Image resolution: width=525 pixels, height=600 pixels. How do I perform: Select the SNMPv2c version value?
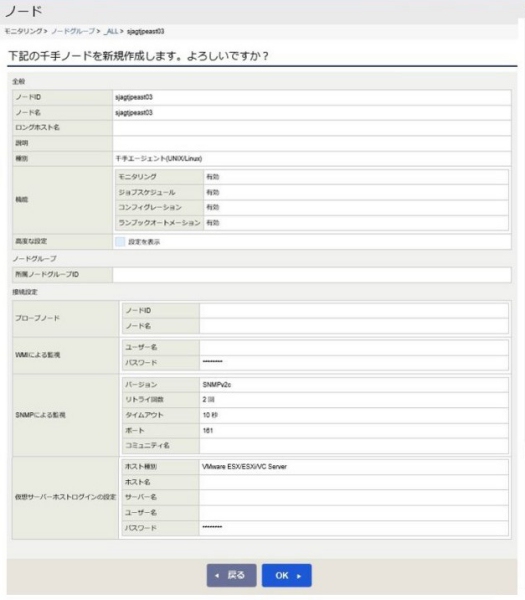[x=217, y=385]
